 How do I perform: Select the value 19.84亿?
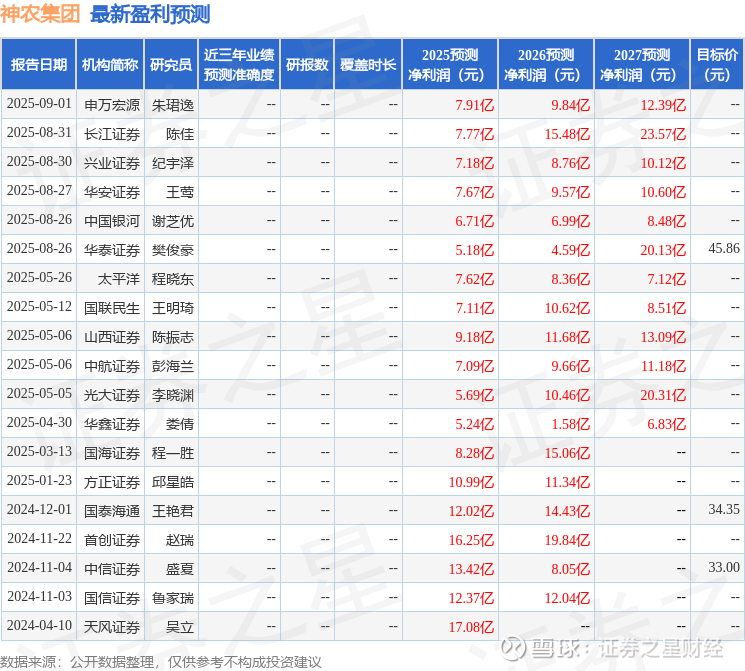[x=567, y=540]
